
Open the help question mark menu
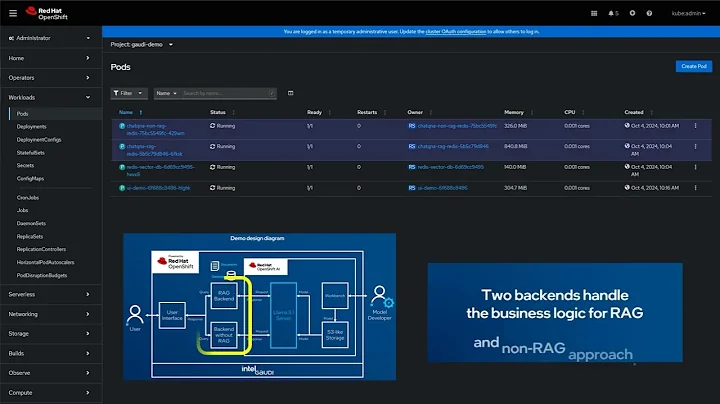pos(649,13)
